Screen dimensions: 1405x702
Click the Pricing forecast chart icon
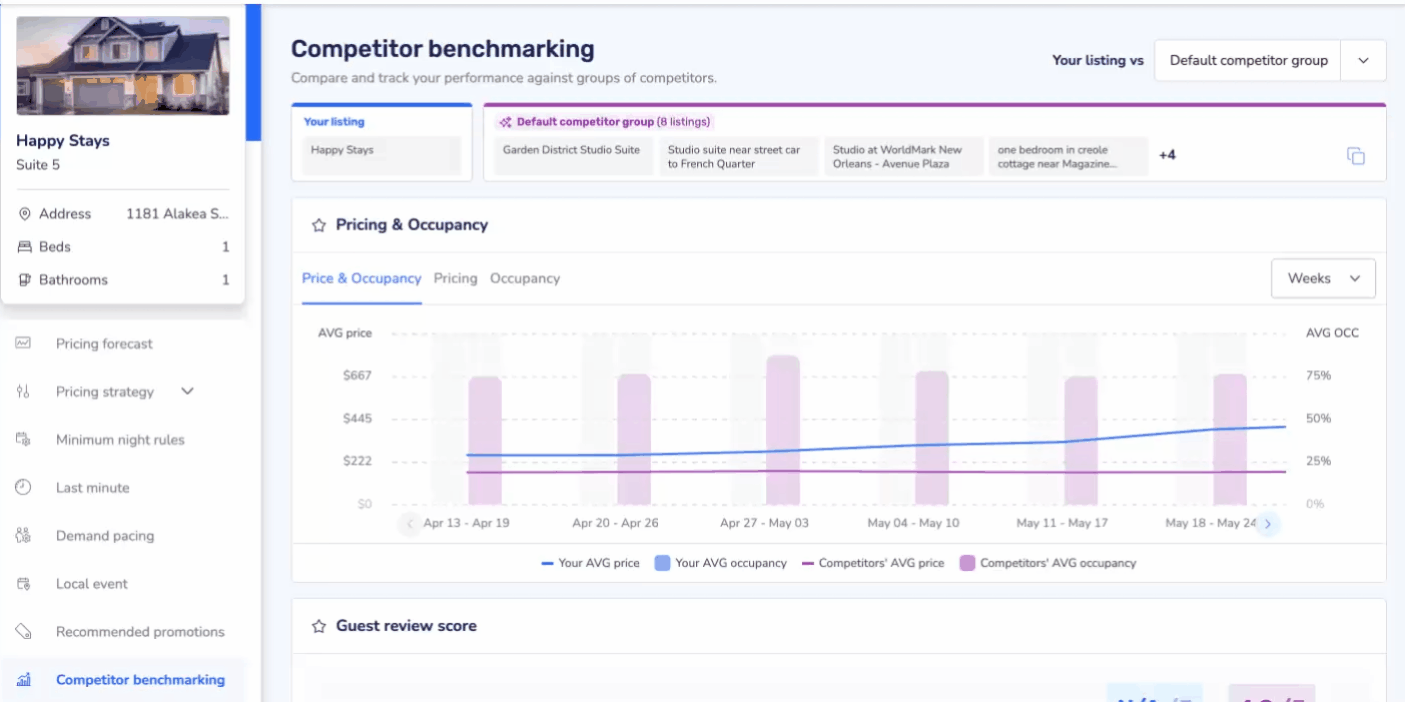23,343
